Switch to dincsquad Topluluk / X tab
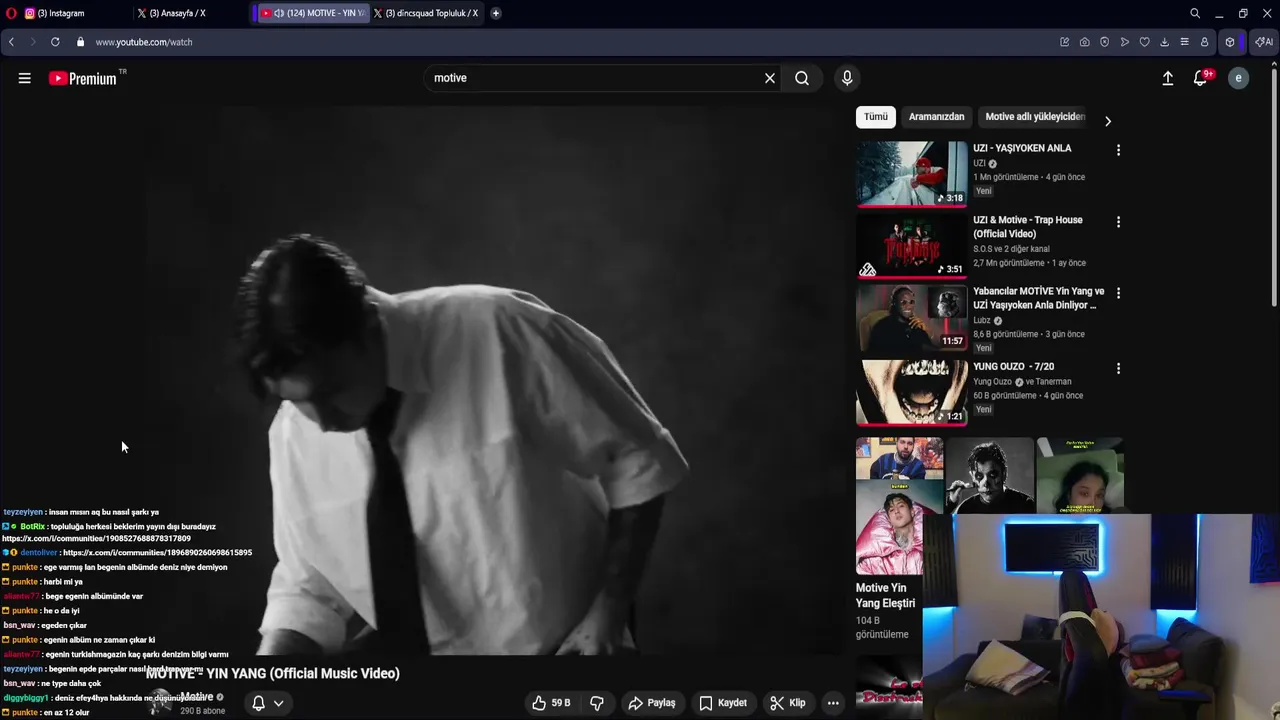This screenshot has width=1280, height=720. [x=427, y=13]
